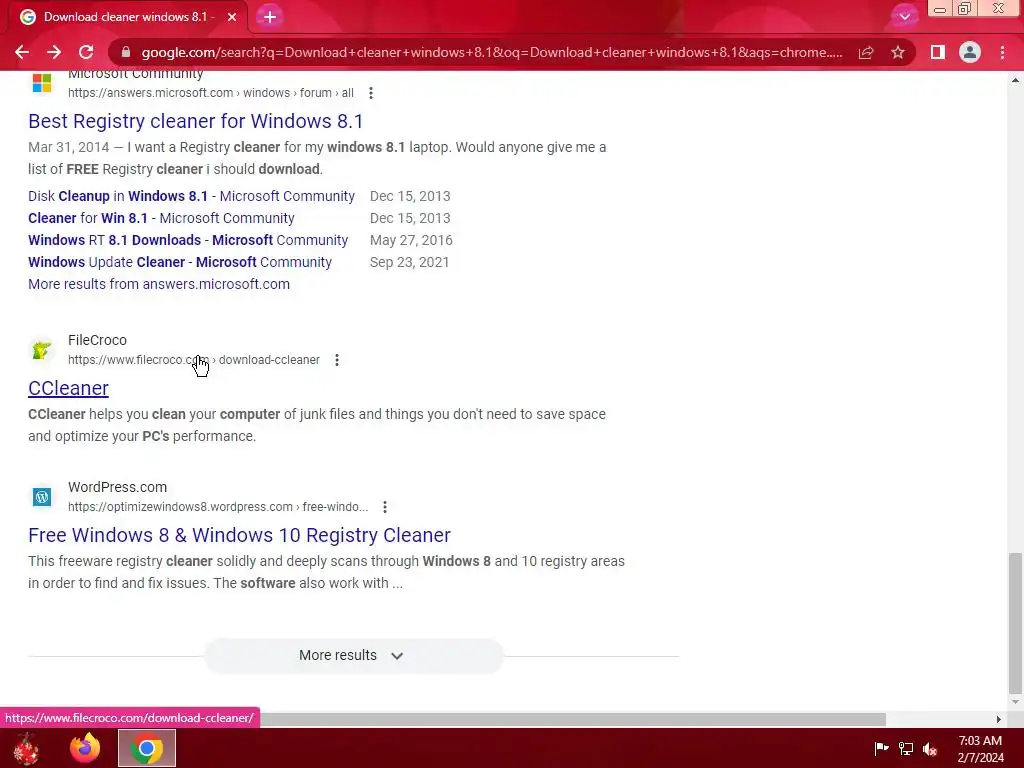1024x768 pixels.
Task: Click the Microsoft Community logo favicon
Action: [x=42, y=83]
